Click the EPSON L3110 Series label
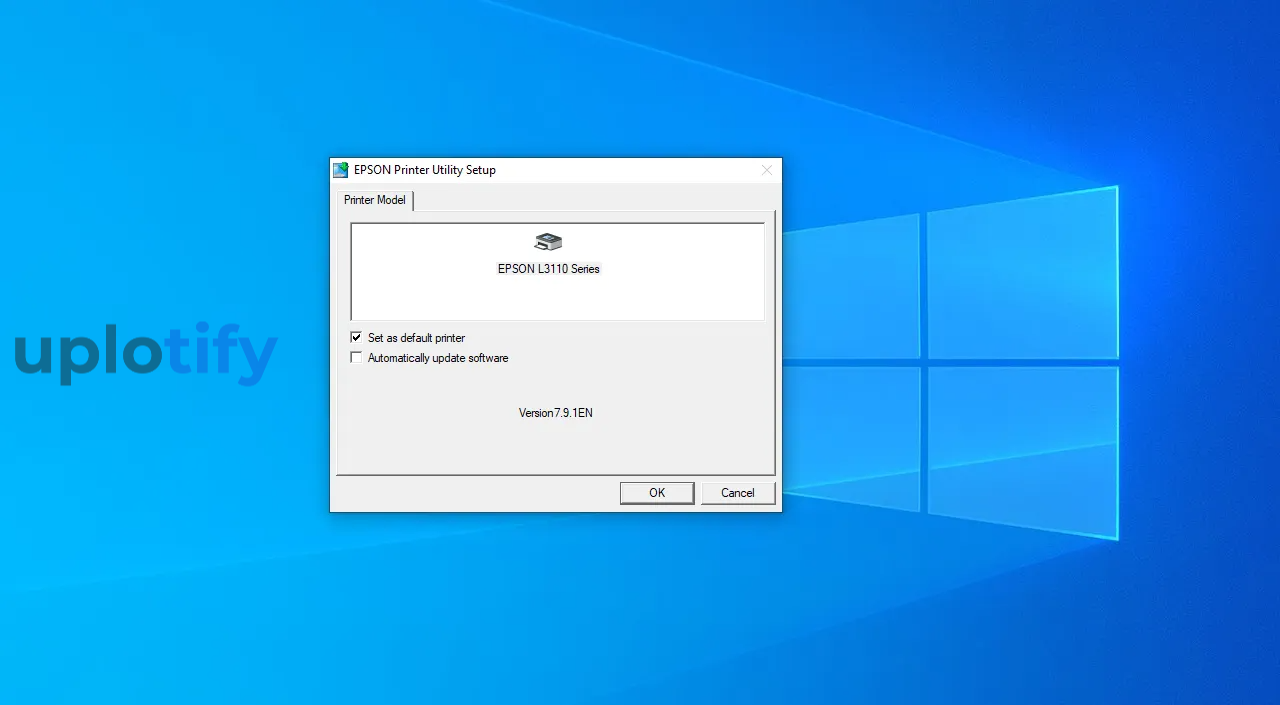The width and height of the screenshot is (1280, 705). click(549, 269)
